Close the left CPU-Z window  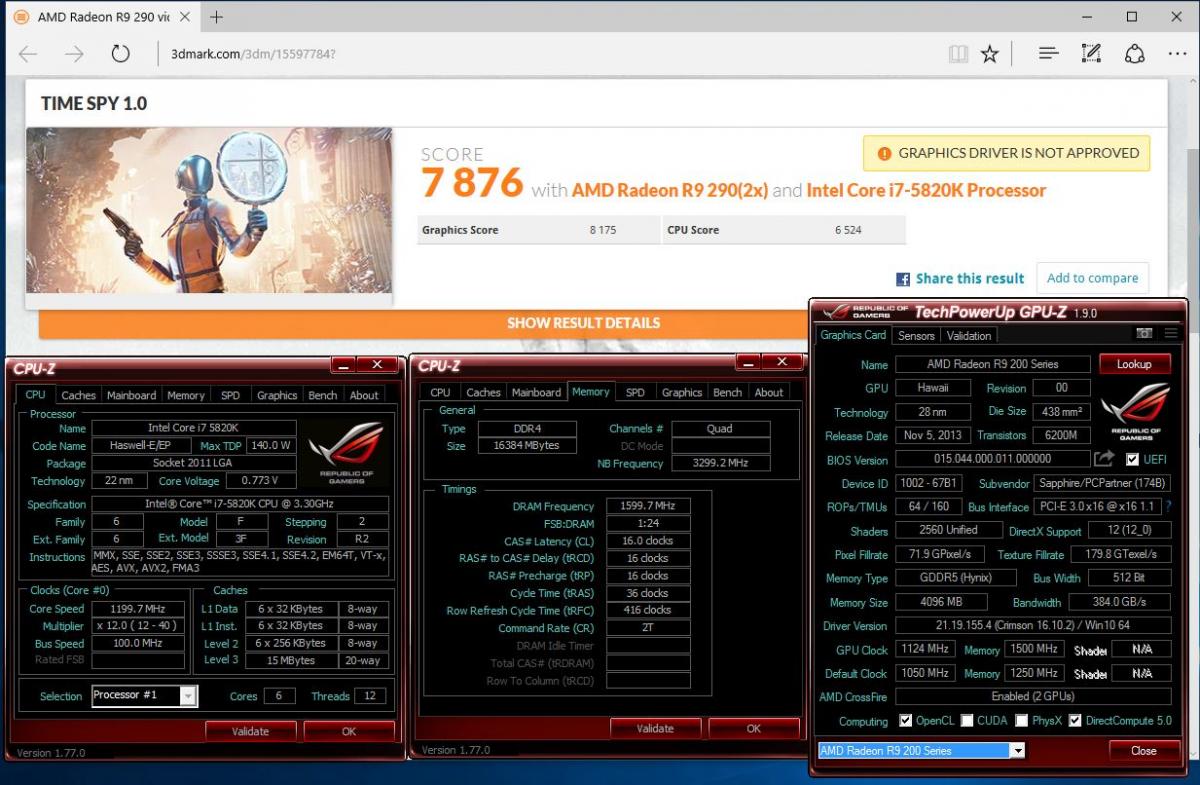coord(377,366)
